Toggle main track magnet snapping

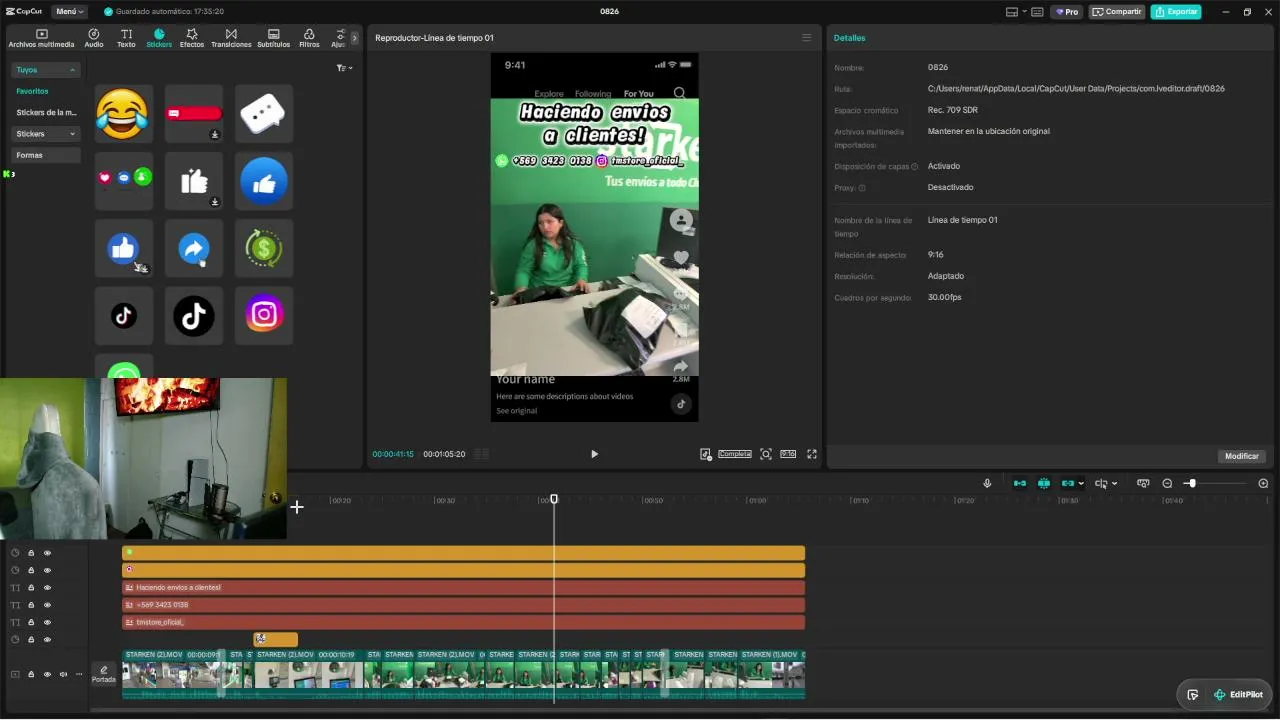pos(1020,483)
